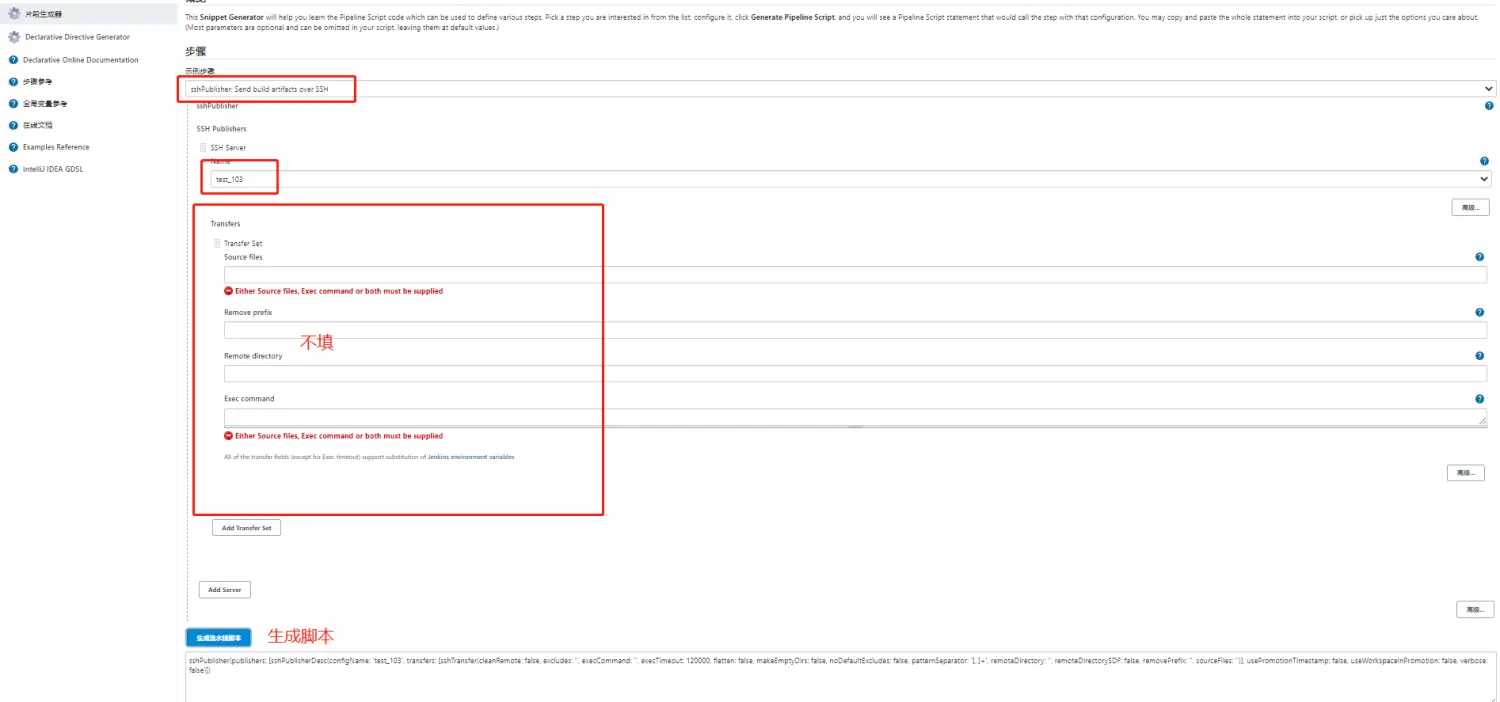Expand 高级 options below the server Name field

(x=1470, y=208)
